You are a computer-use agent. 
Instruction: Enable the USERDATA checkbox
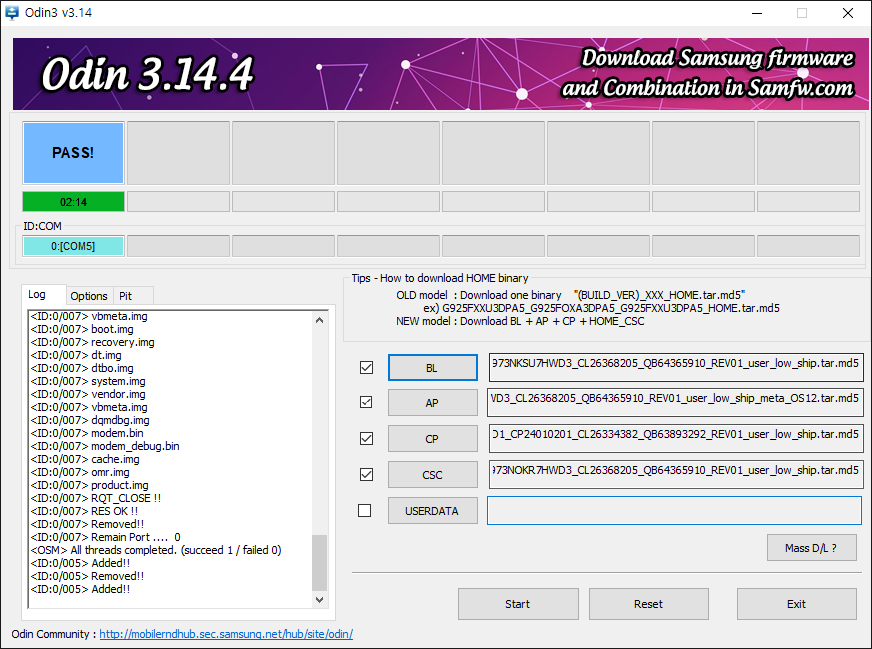(364, 510)
